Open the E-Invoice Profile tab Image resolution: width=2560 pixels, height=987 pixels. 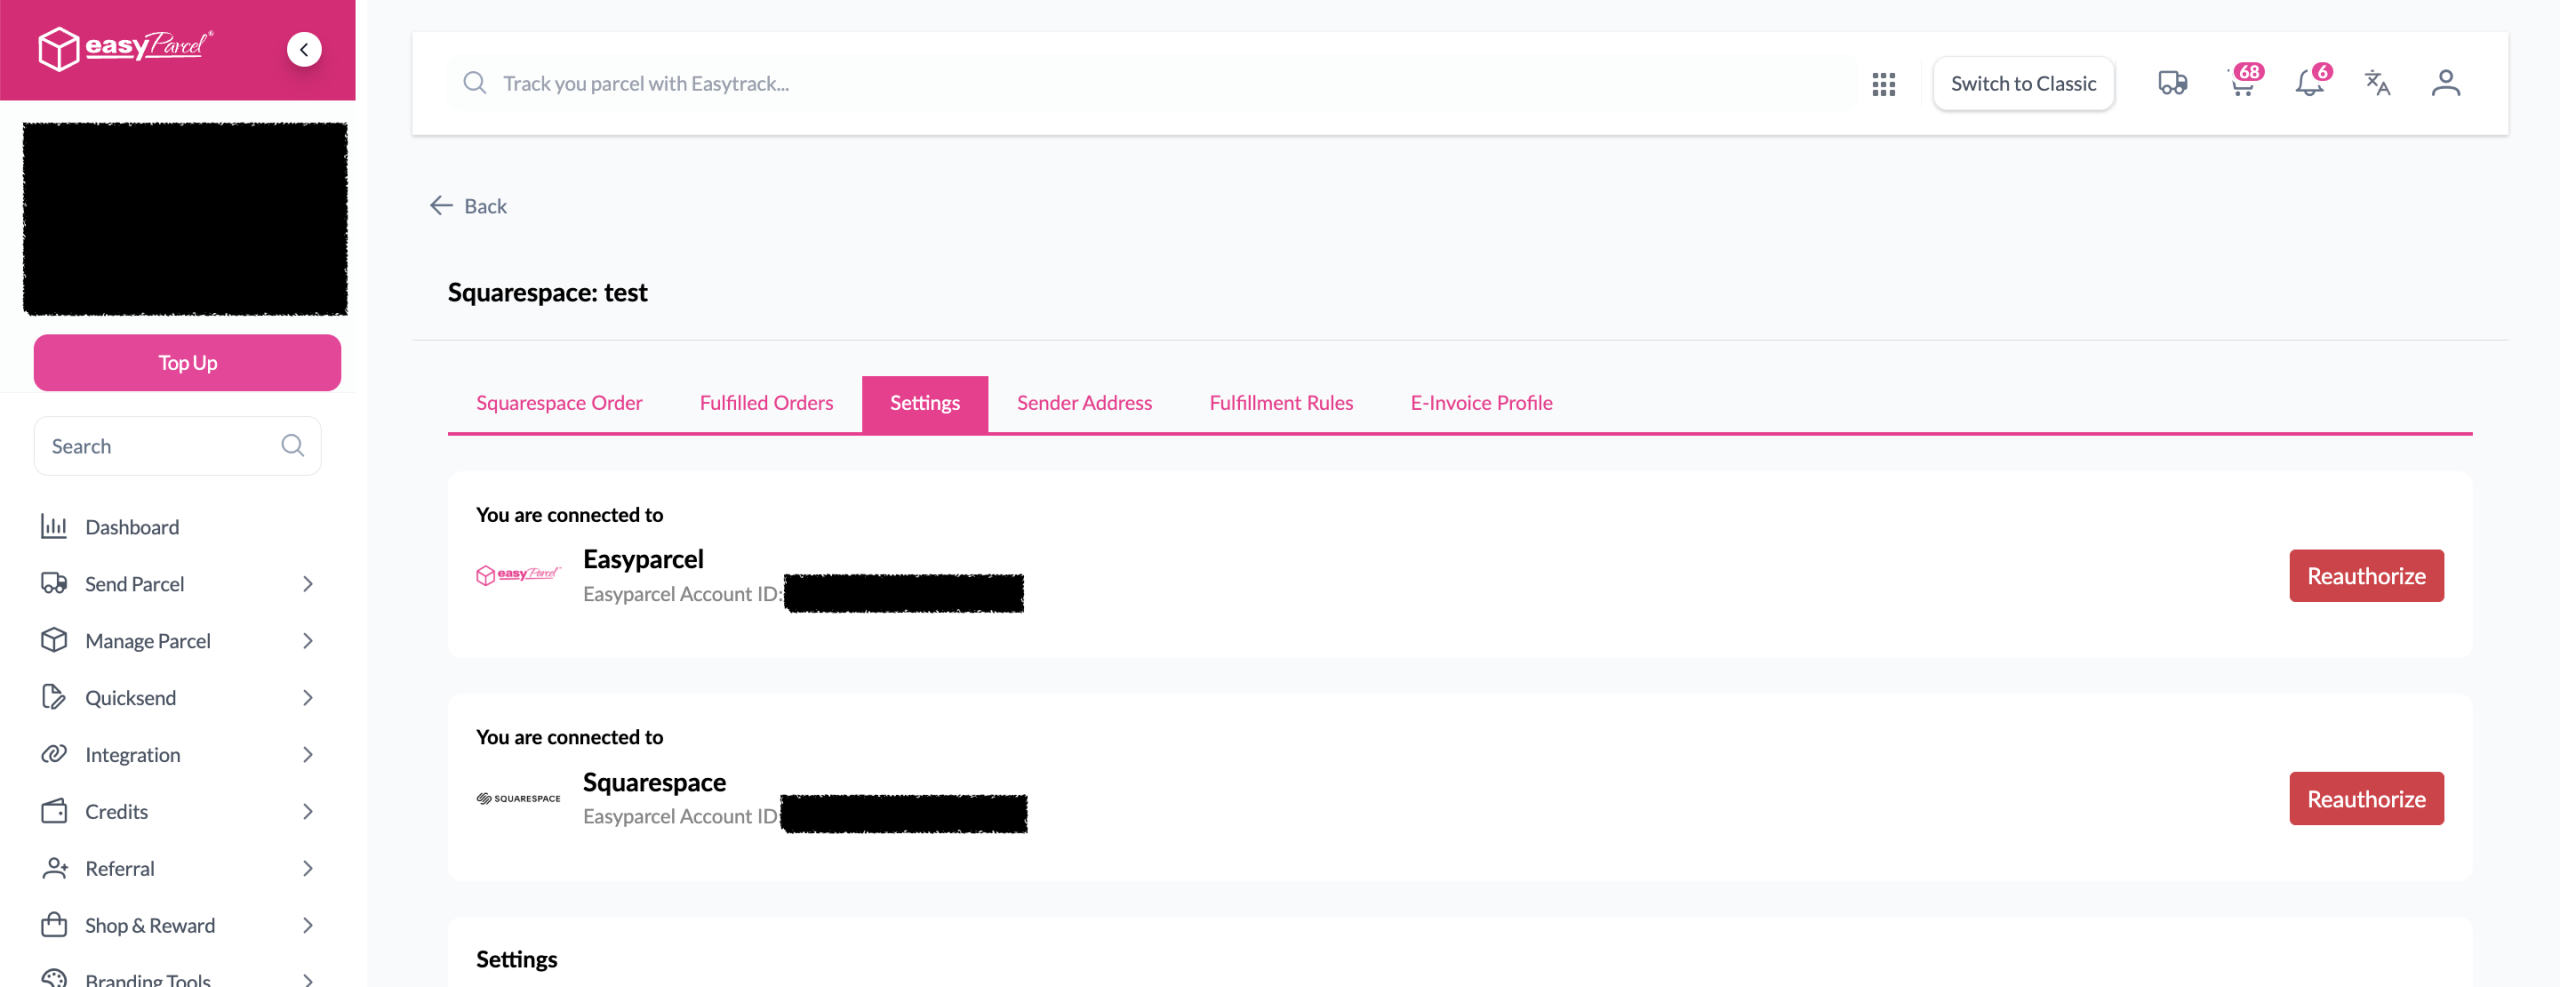pyautogui.click(x=1481, y=403)
